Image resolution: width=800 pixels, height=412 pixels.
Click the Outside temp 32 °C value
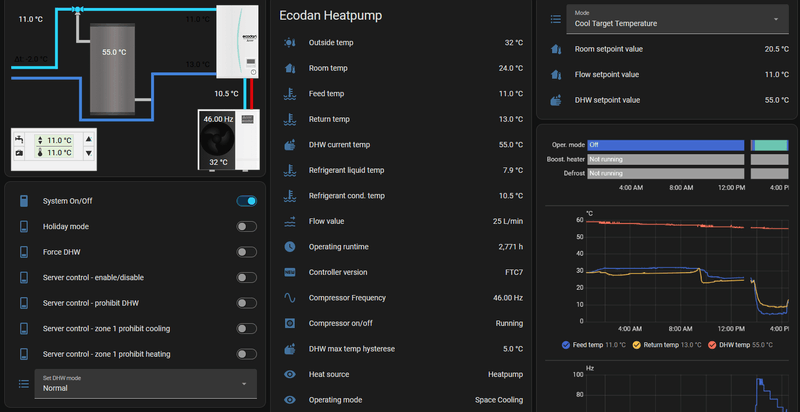click(514, 43)
